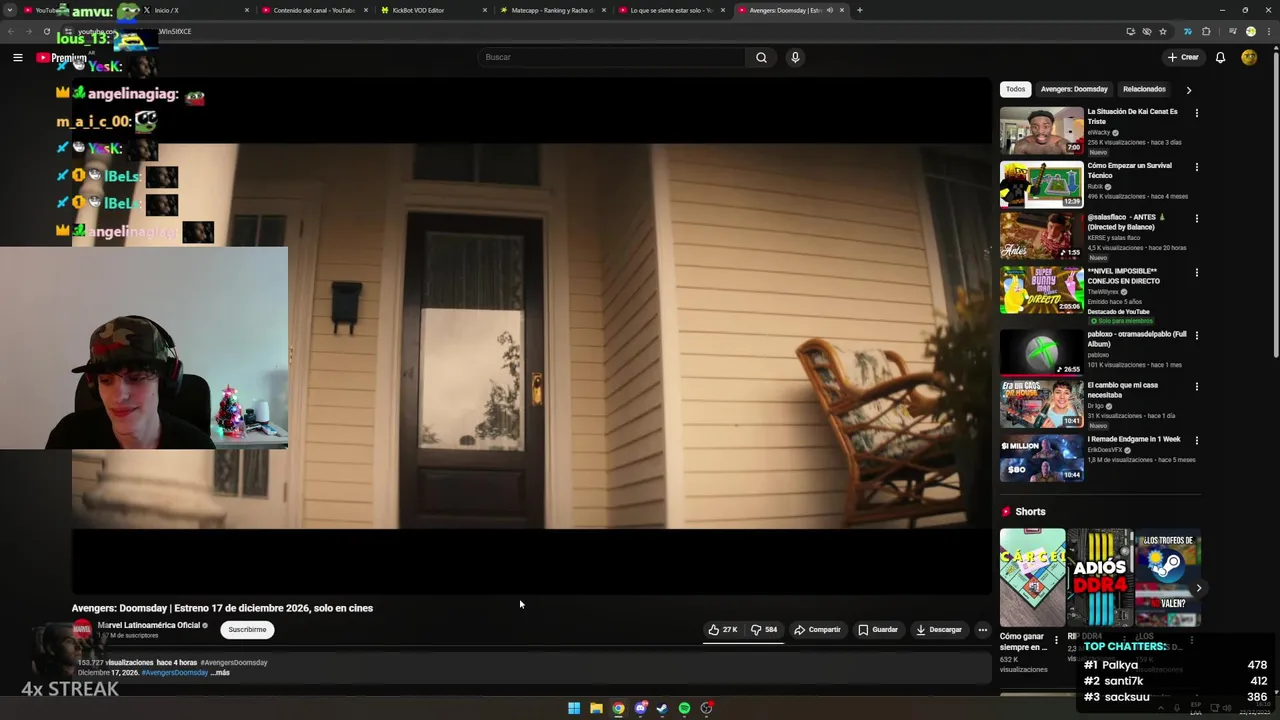Click the search magnifier button
The width and height of the screenshot is (1280, 720).
pos(761,57)
